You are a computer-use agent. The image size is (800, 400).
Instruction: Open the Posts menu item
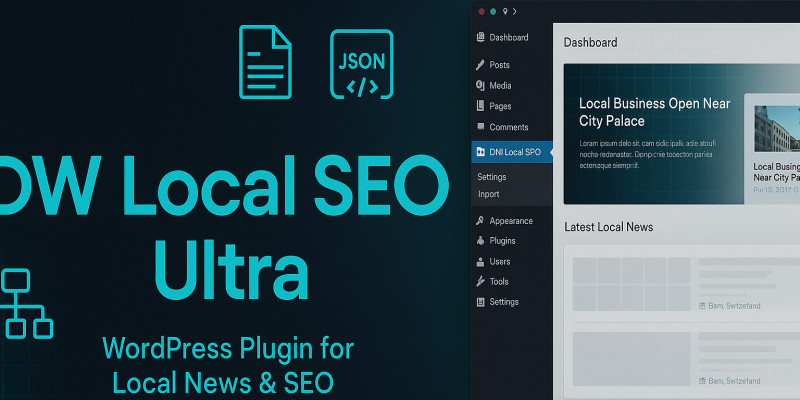point(499,65)
